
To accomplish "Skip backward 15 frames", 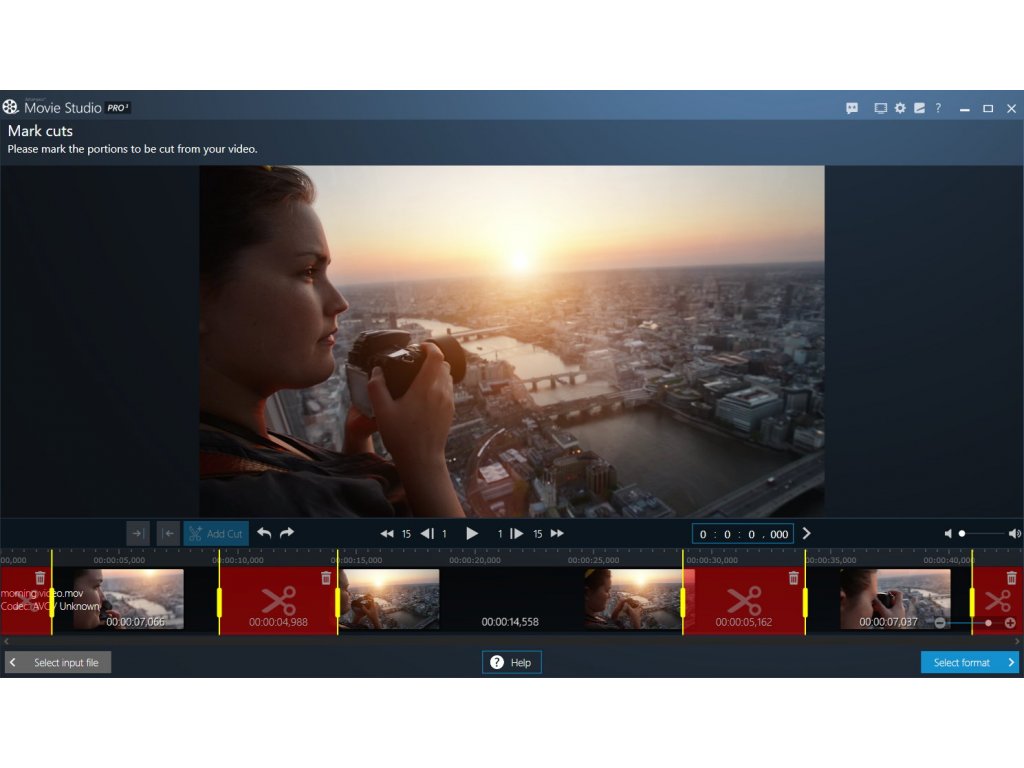I will (388, 534).
